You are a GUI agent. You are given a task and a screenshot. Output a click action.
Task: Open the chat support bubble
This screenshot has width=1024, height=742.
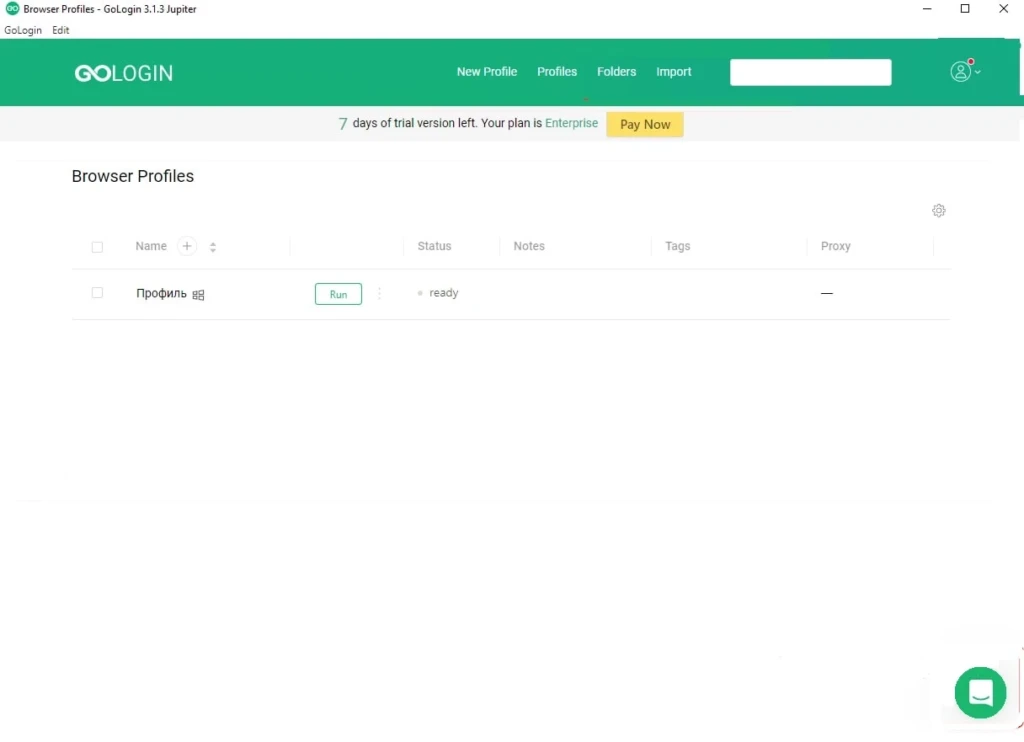coord(980,692)
